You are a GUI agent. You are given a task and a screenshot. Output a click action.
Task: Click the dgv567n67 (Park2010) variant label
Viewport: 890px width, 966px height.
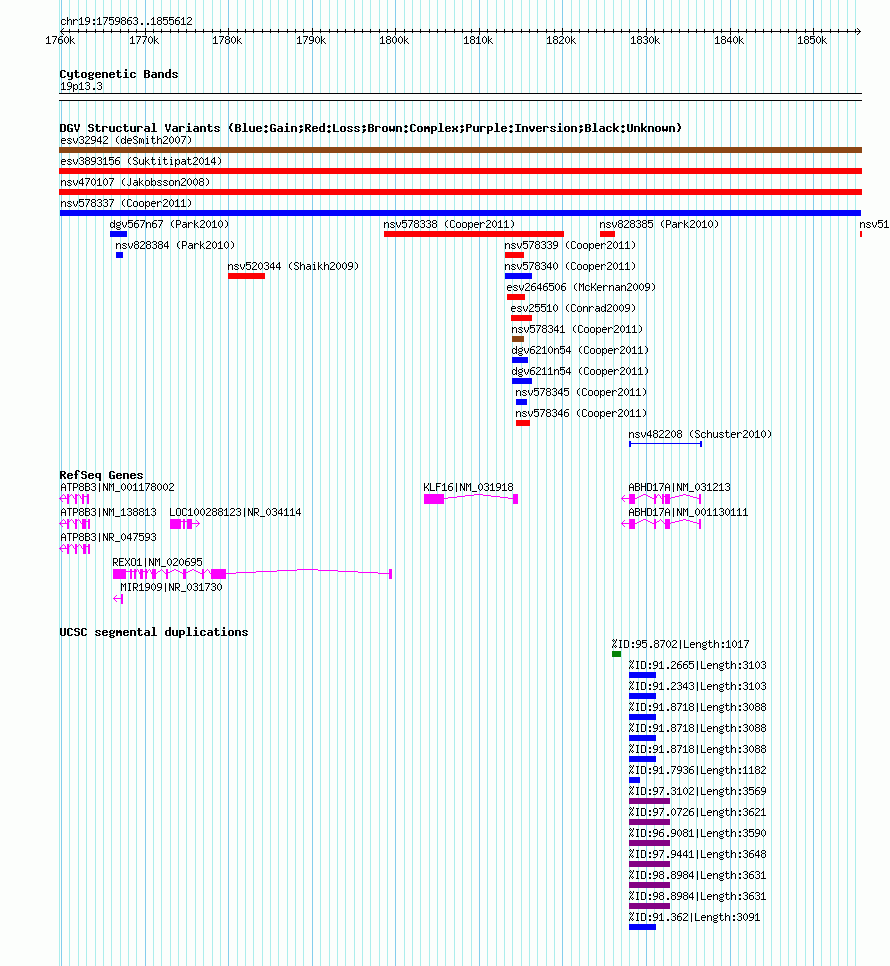(169, 224)
